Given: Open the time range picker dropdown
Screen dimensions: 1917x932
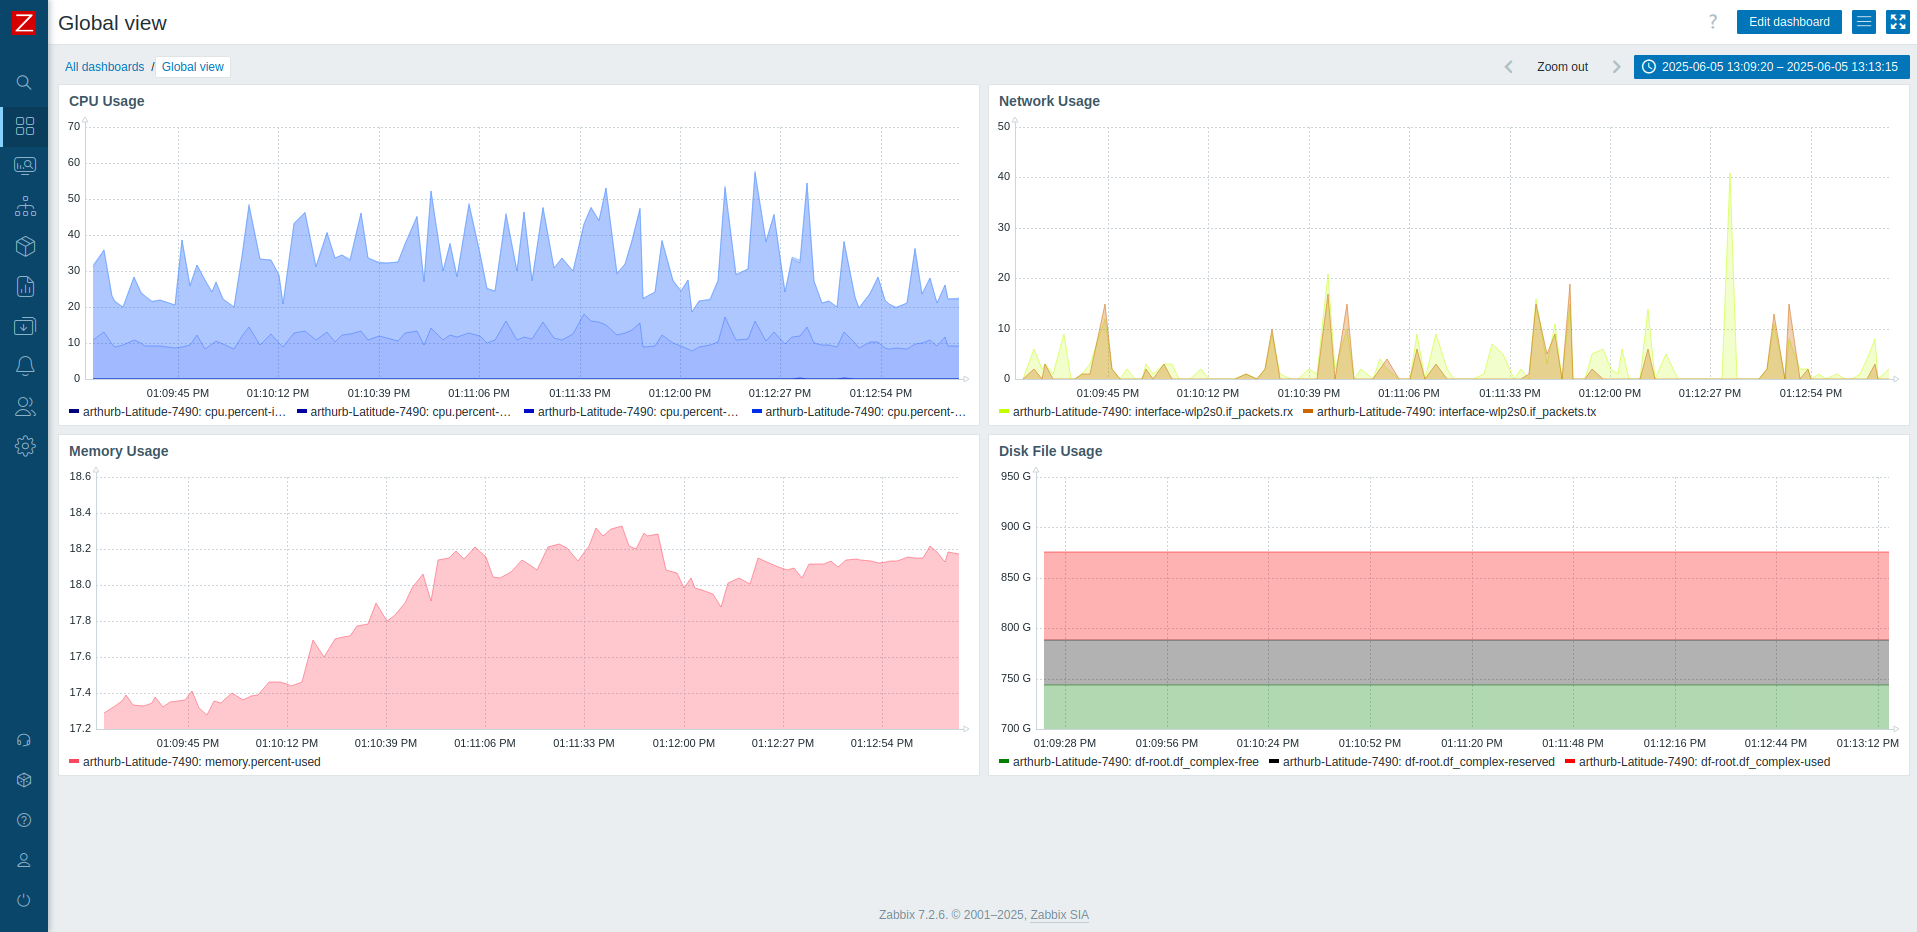Looking at the screenshot, I should (x=1770, y=66).
